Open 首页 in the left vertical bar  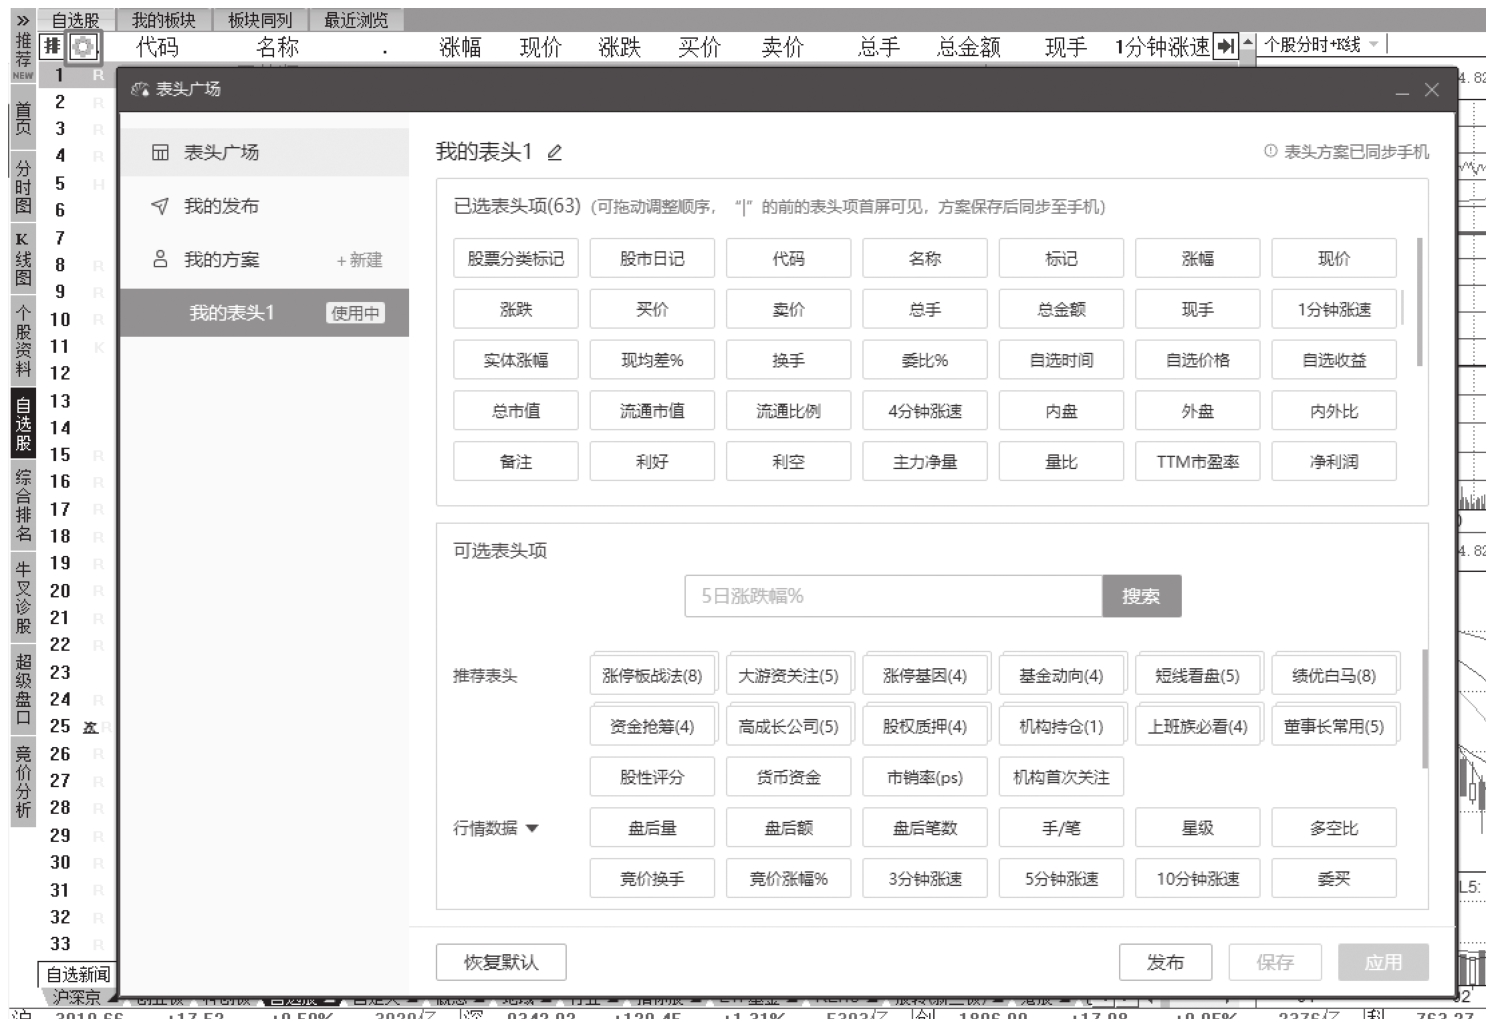(x=23, y=119)
